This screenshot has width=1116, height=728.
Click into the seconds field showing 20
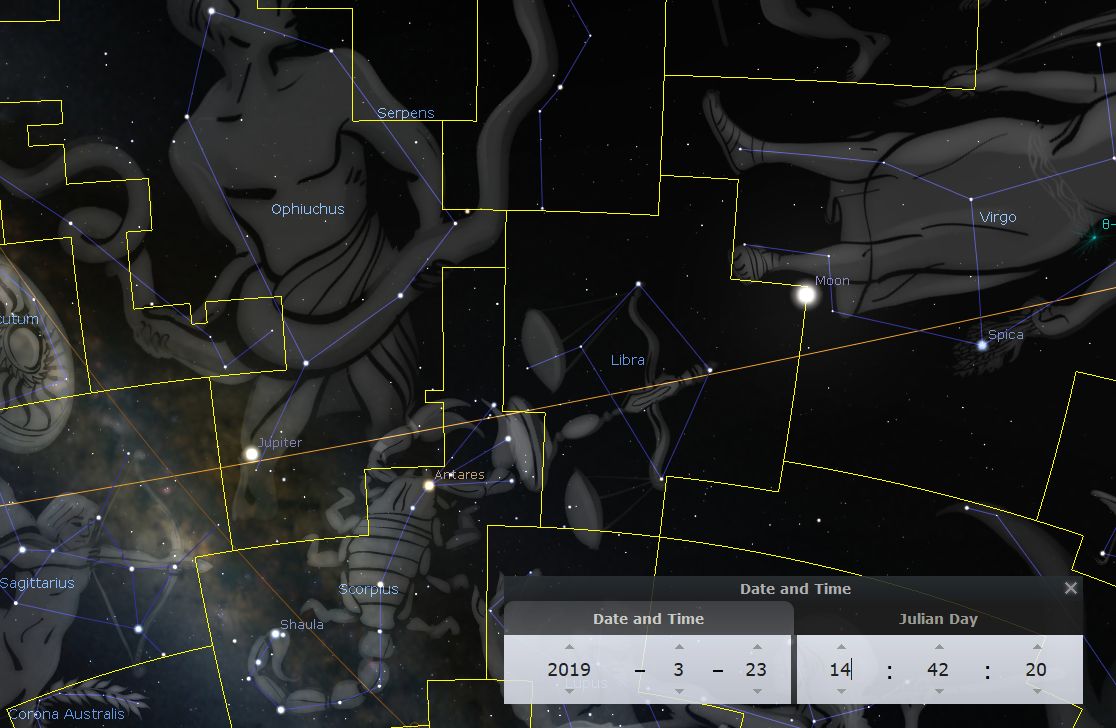pyautogui.click(x=1036, y=670)
